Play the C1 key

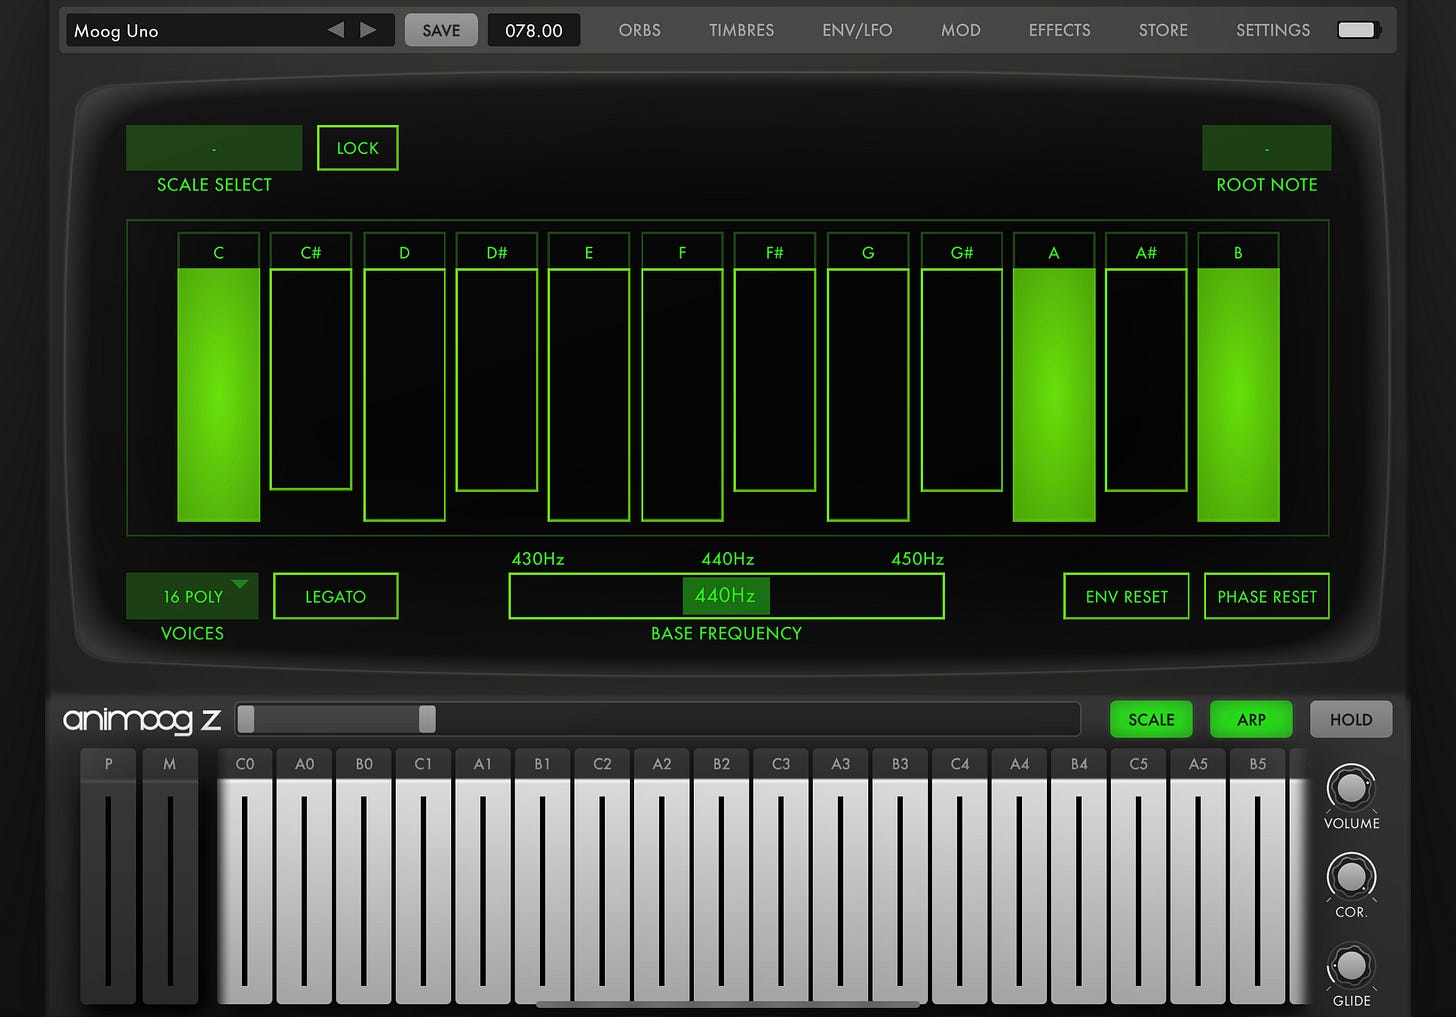click(424, 890)
